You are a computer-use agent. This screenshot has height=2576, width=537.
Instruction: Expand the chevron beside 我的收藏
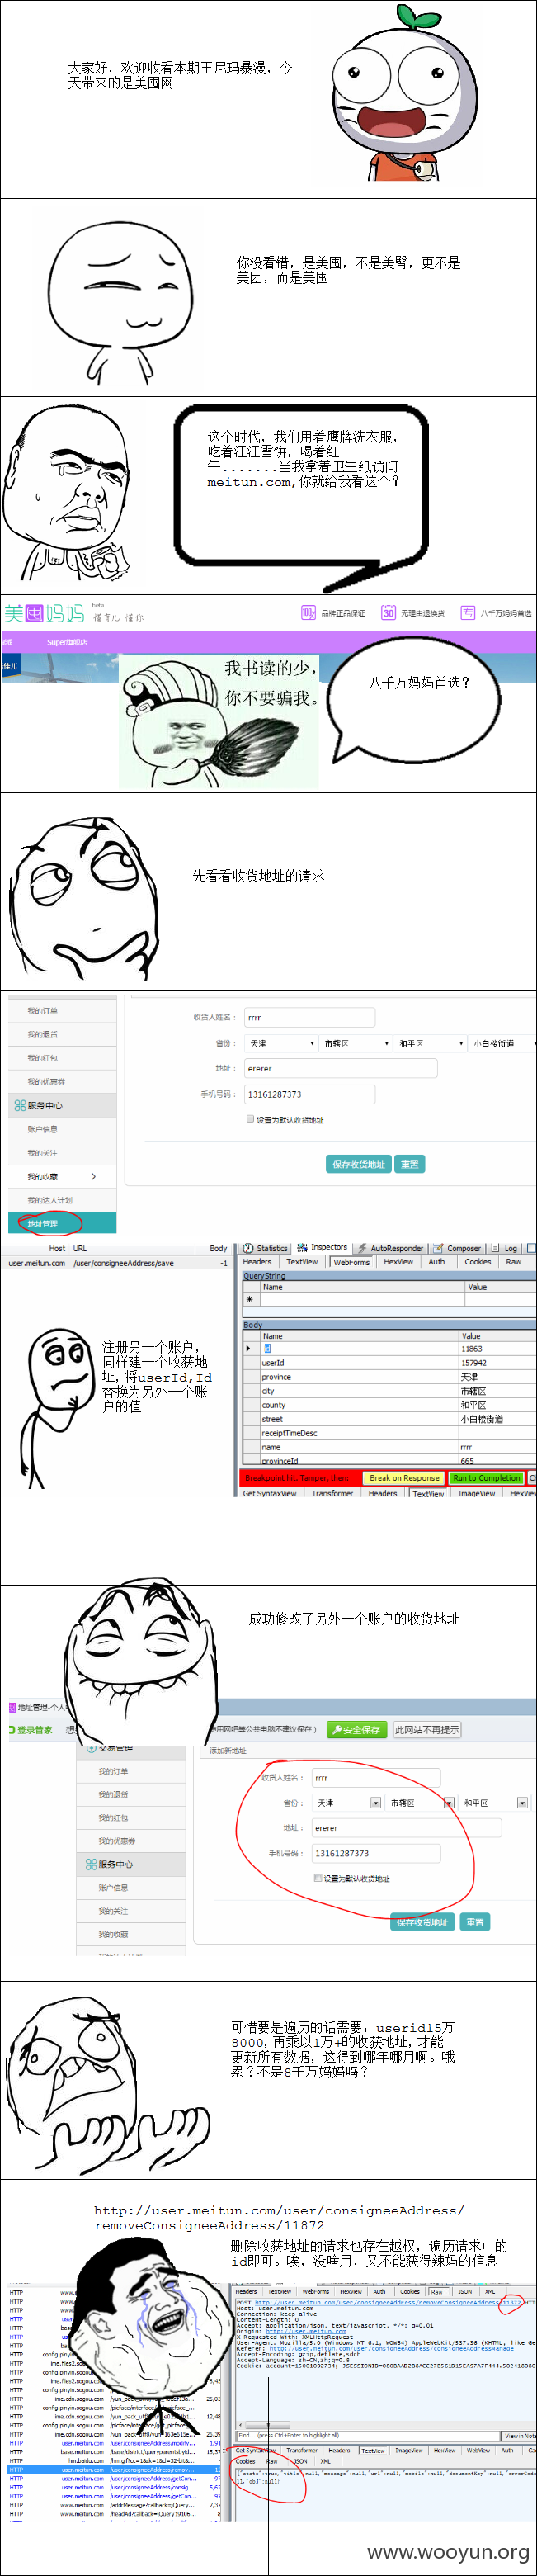click(x=94, y=1176)
